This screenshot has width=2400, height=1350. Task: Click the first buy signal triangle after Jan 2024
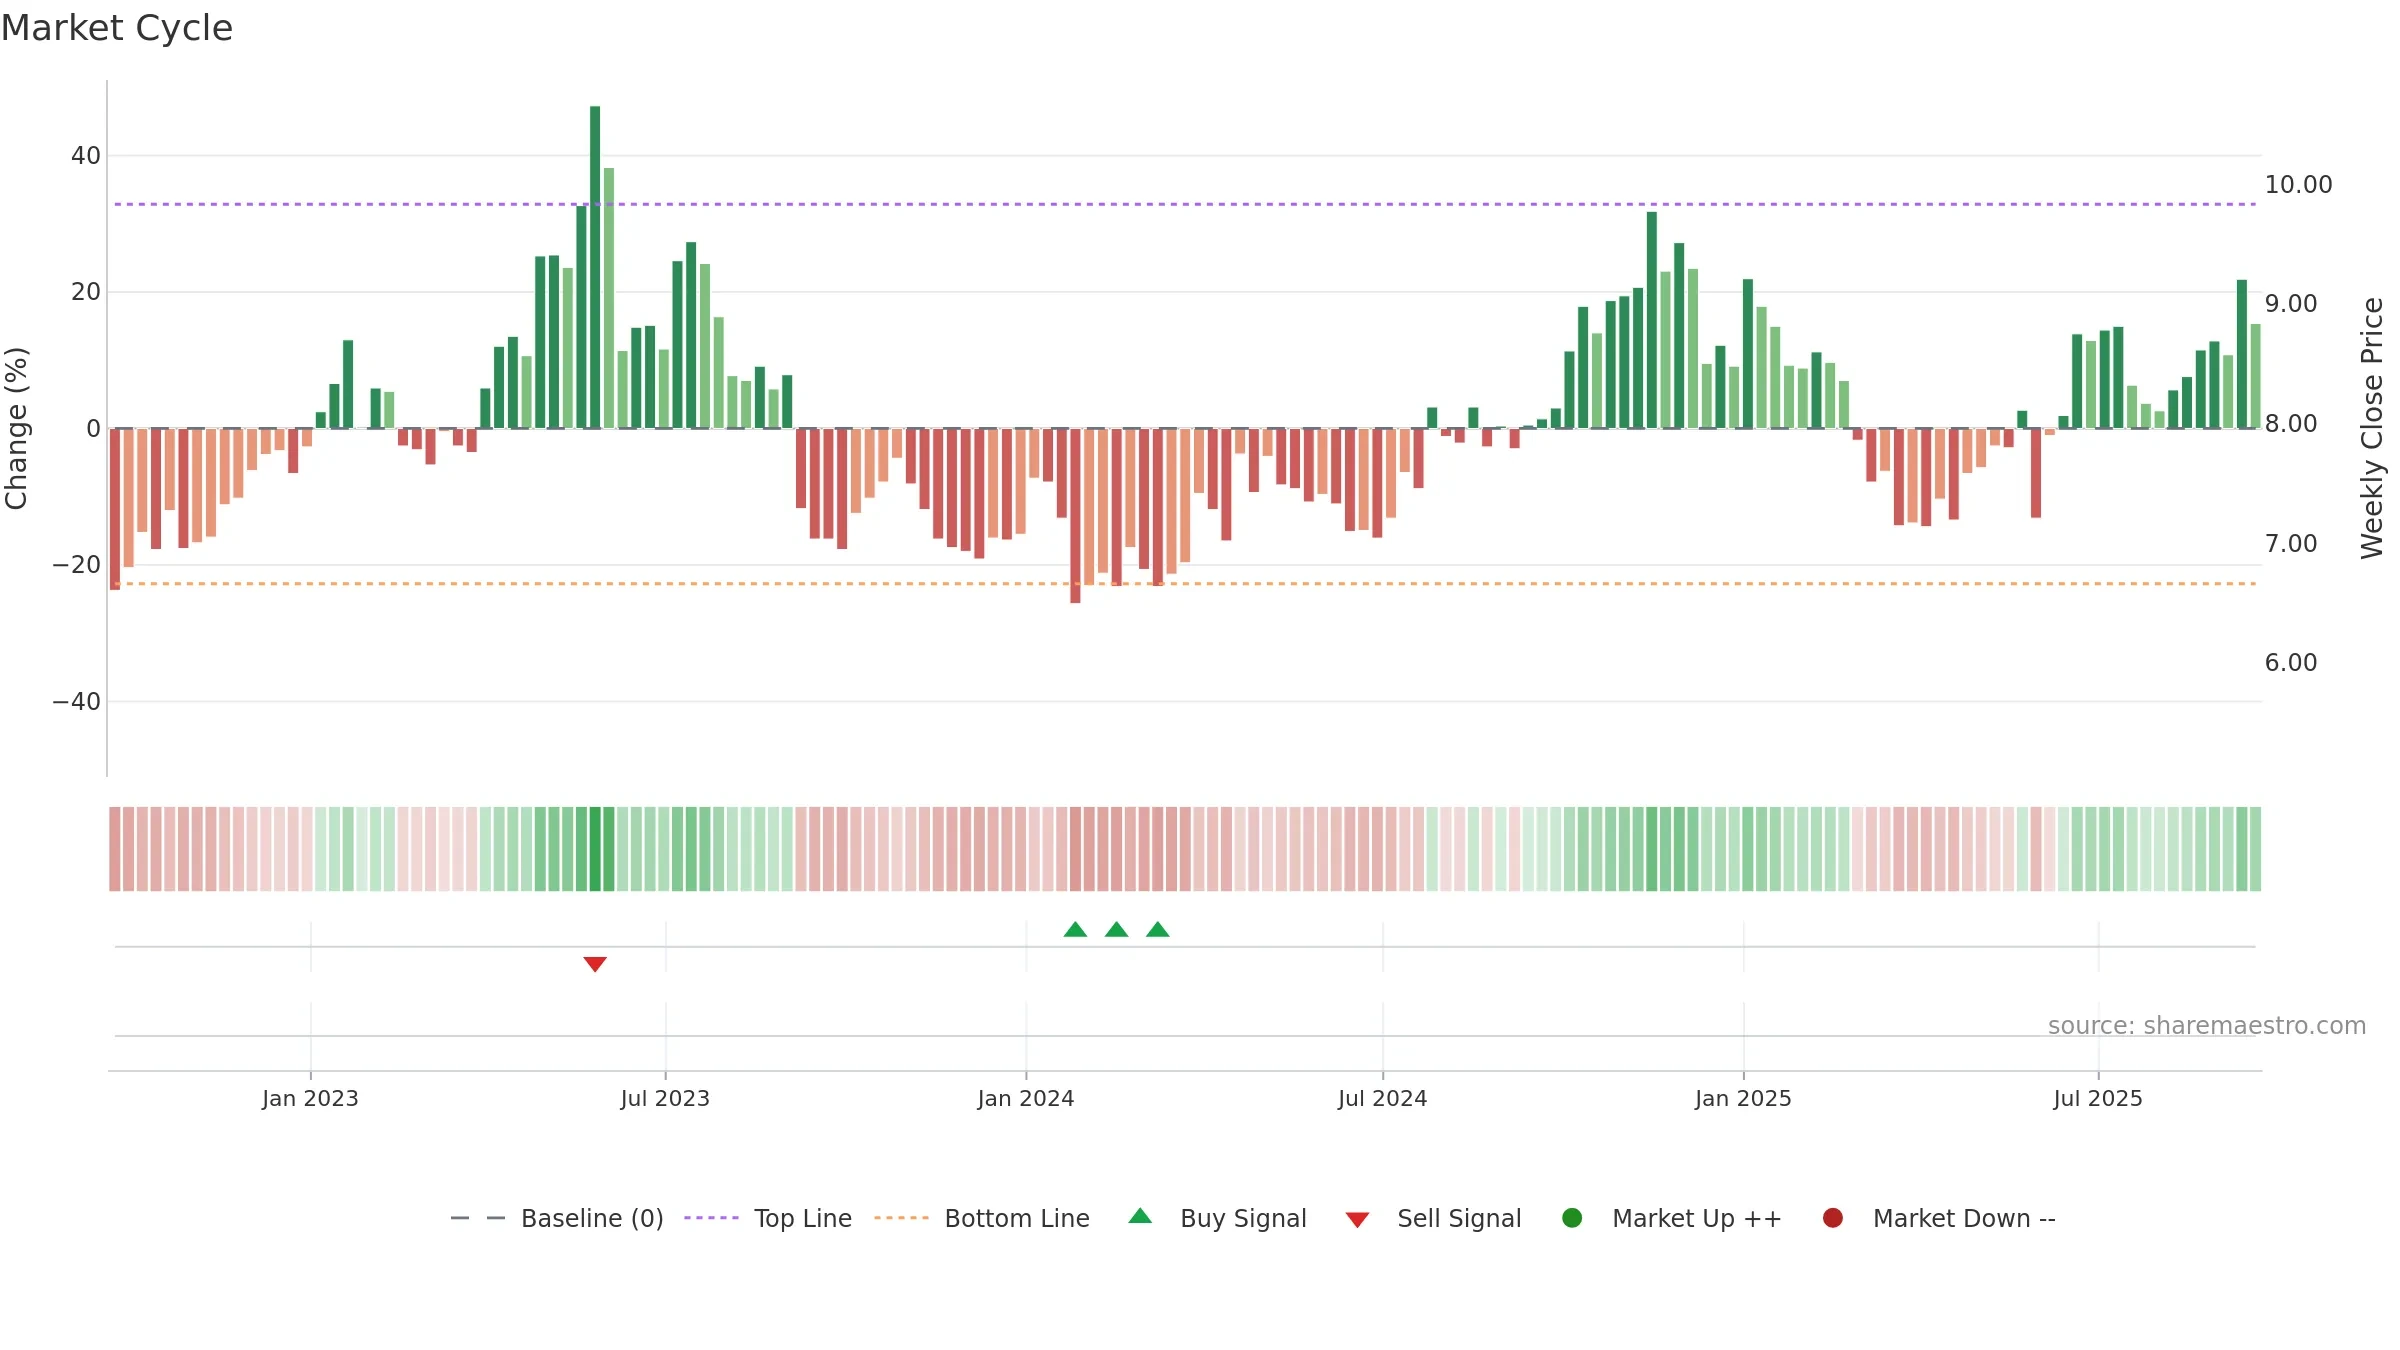1075,930
